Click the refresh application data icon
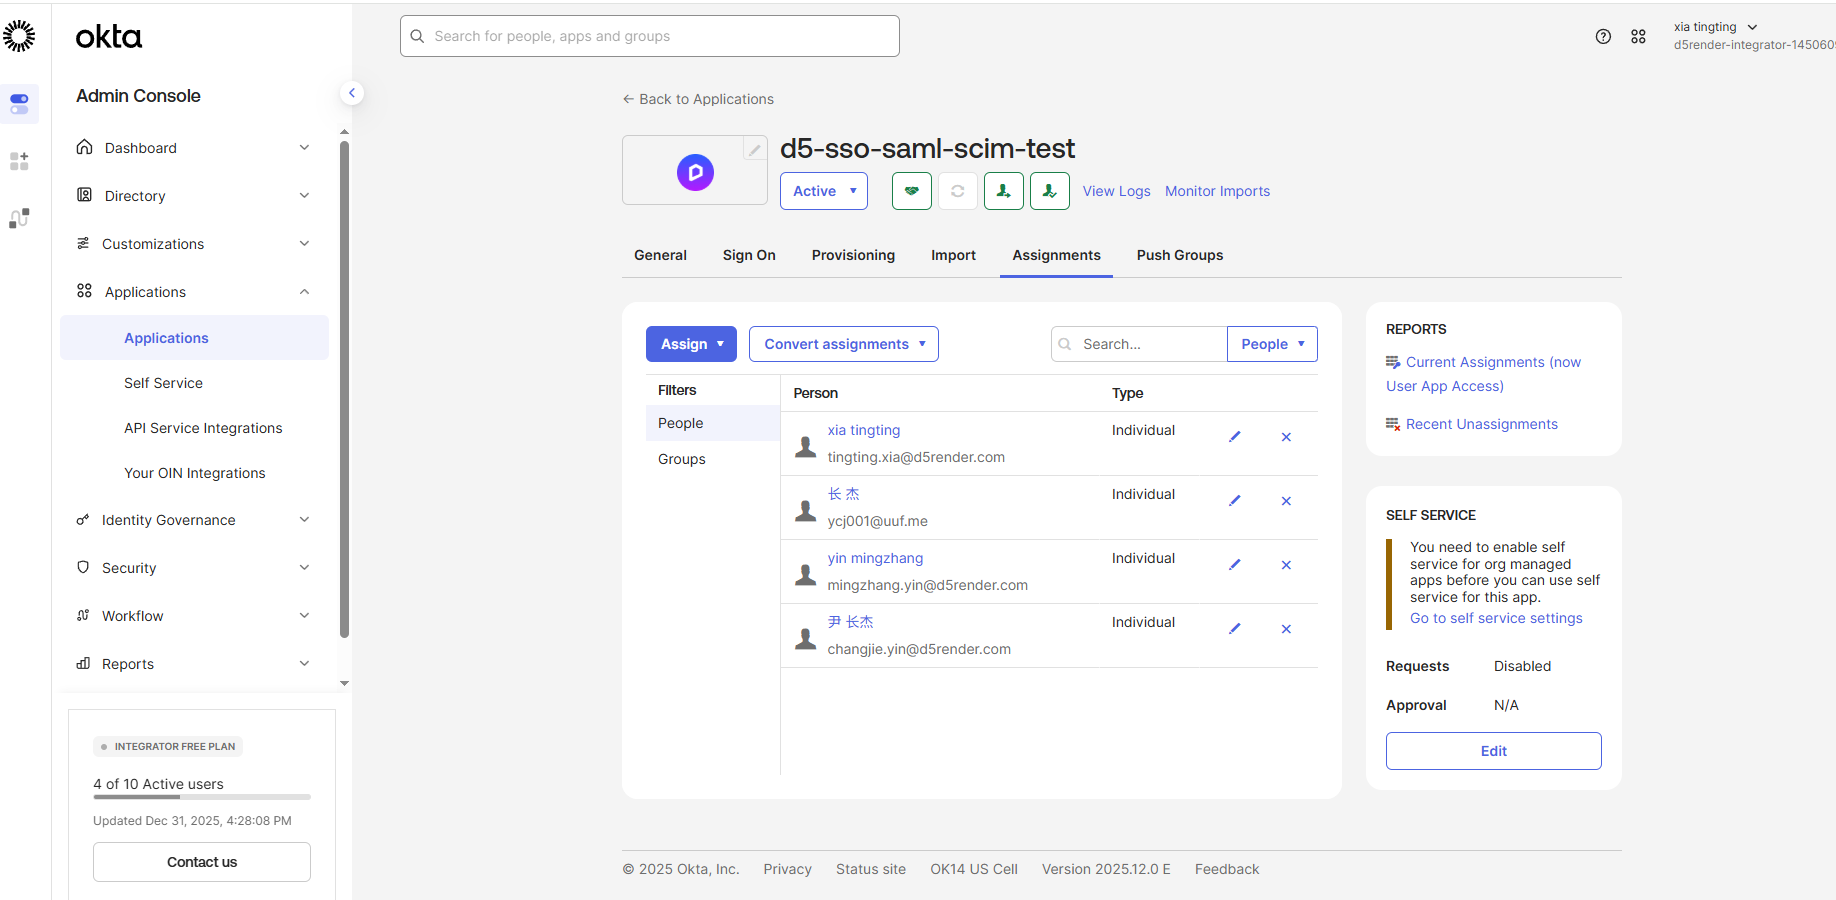 pyautogui.click(x=957, y=191)
